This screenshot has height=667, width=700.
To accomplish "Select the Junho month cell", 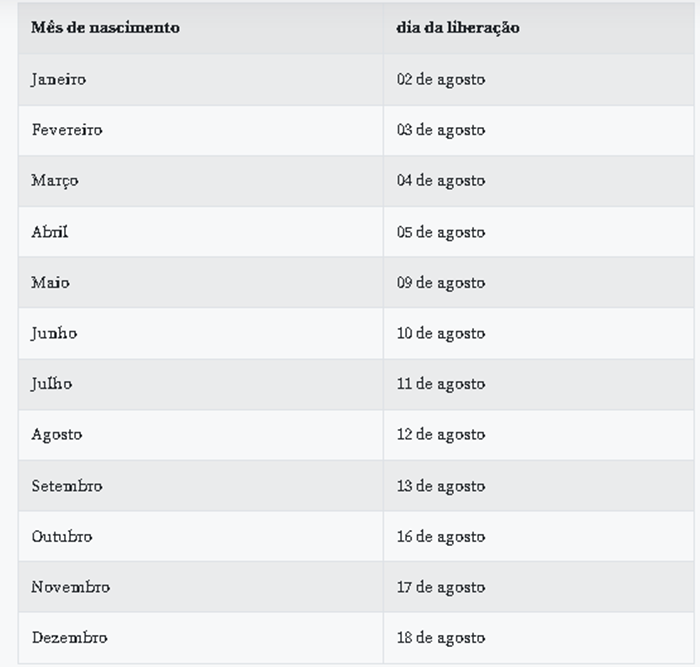I will 54,333.
